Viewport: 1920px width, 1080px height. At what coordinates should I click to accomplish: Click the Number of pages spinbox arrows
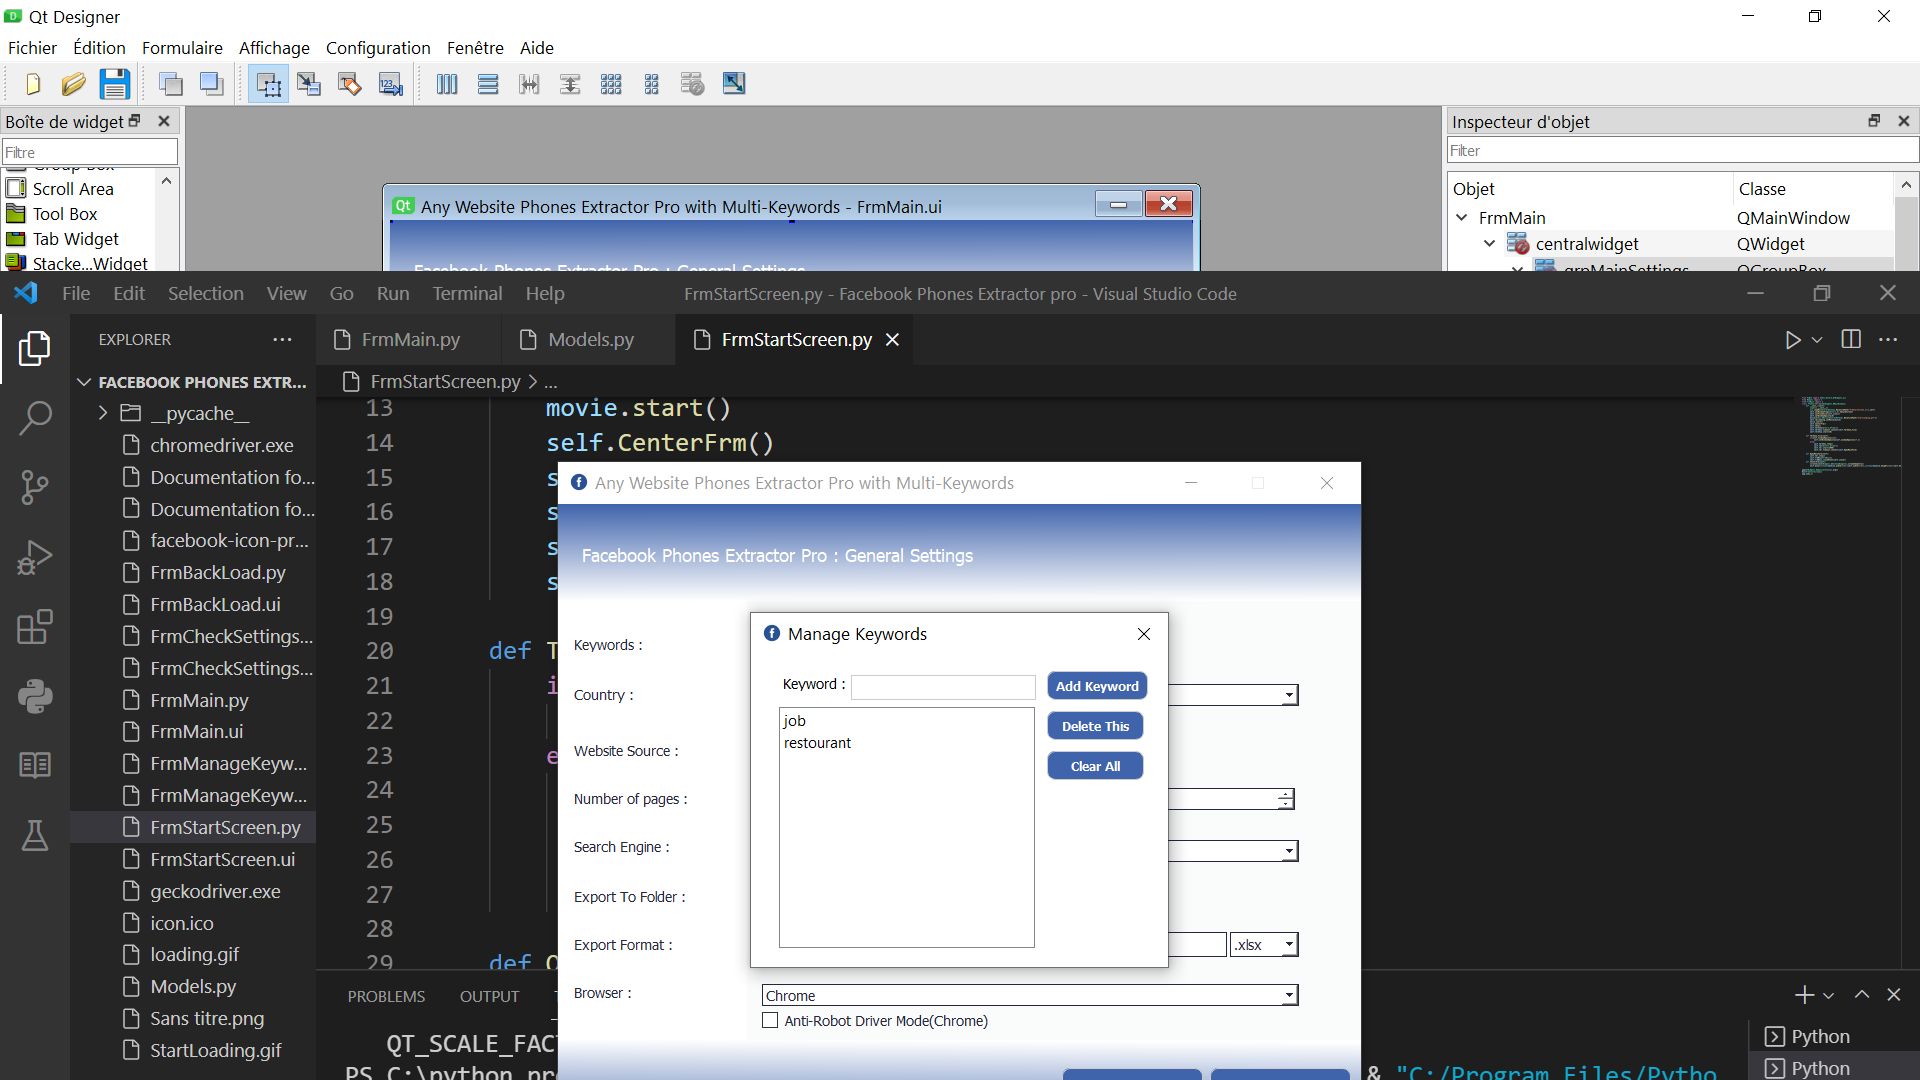1285,799
